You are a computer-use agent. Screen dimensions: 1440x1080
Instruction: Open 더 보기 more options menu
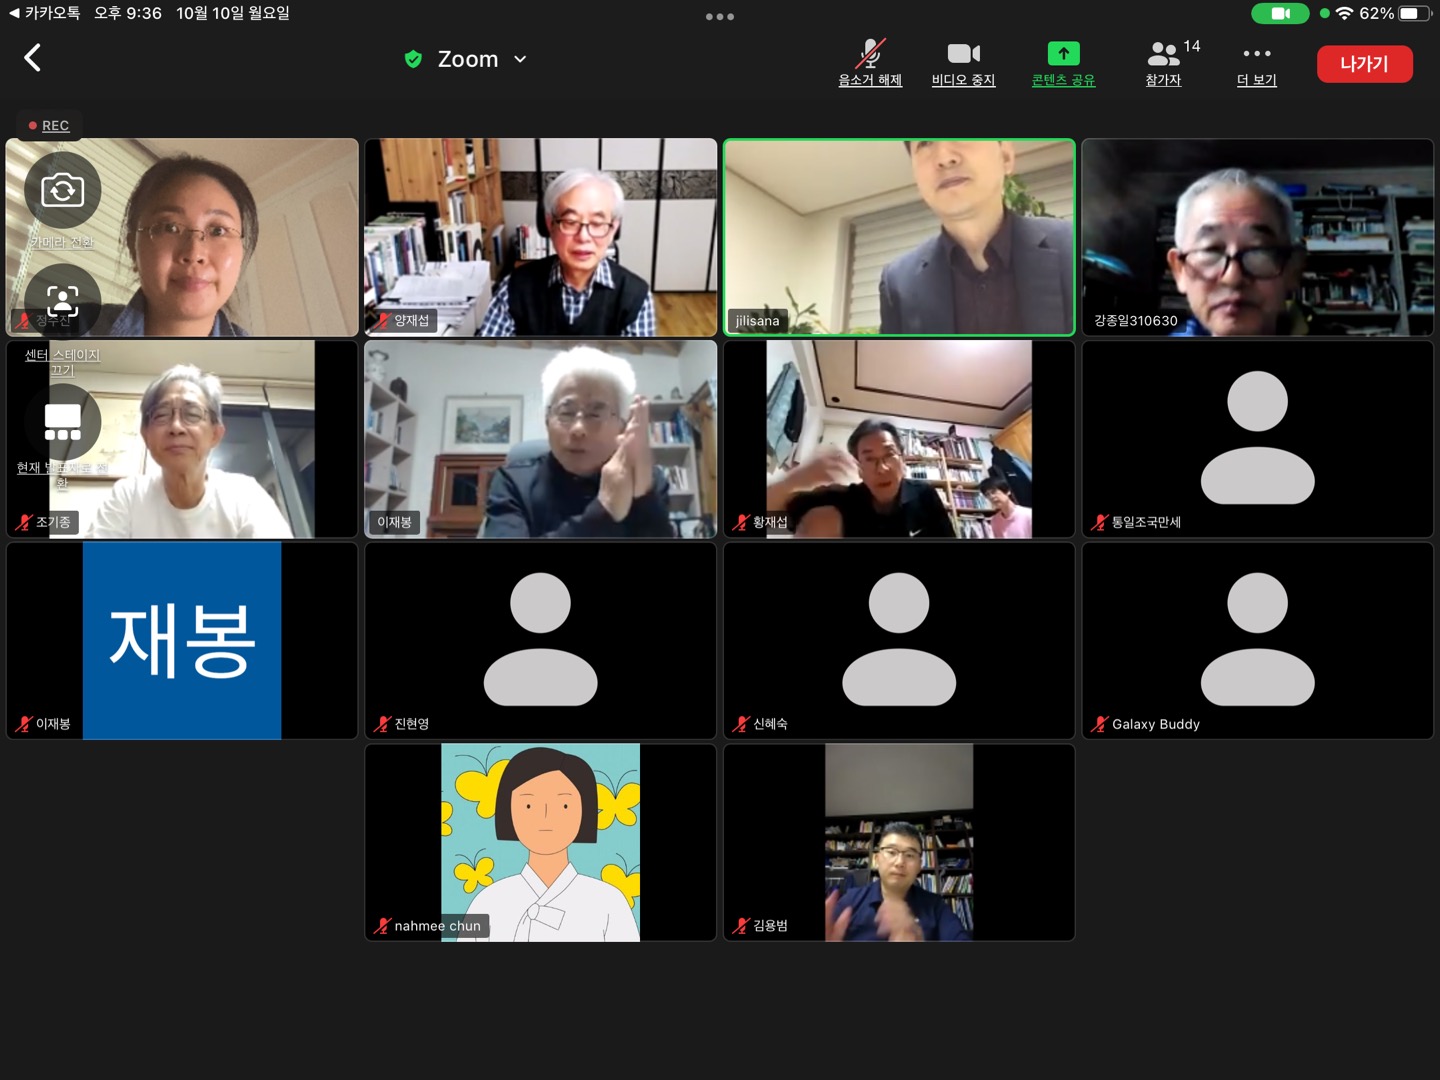click(1257, 63)
